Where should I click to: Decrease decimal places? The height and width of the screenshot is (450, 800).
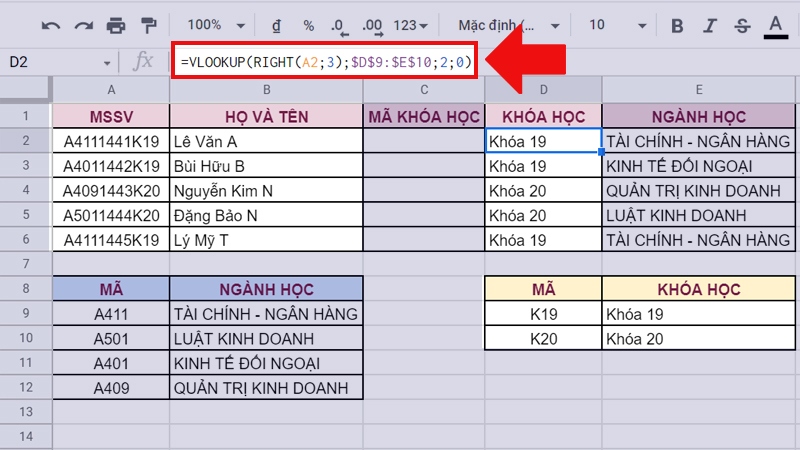340,25
